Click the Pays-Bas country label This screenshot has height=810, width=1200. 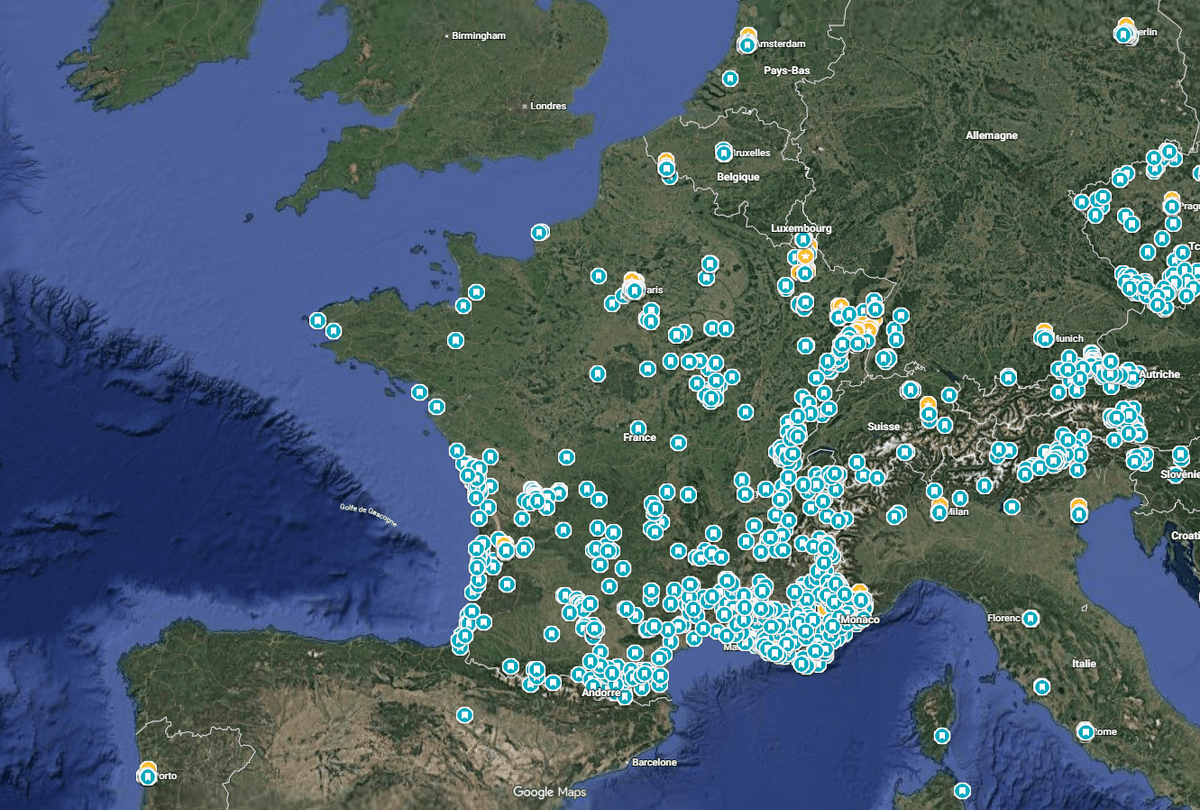coord(786,70)
